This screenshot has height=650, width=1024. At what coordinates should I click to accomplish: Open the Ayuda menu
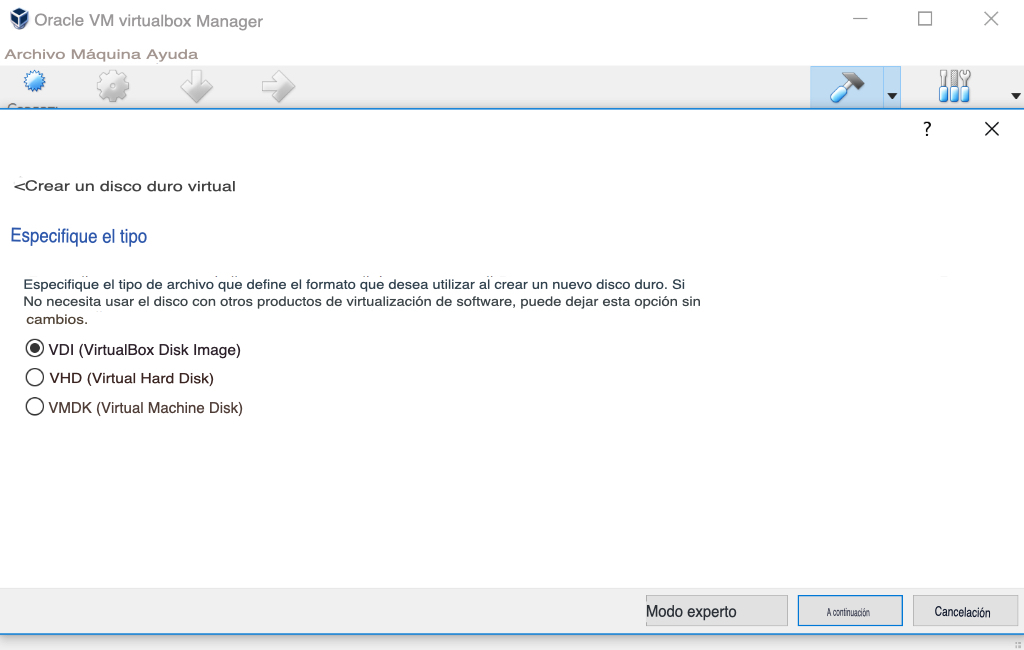tap(172, 54)
